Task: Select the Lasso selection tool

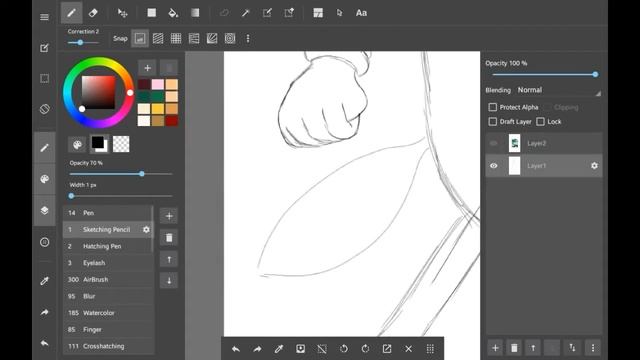Action: (x=224, y=13)
